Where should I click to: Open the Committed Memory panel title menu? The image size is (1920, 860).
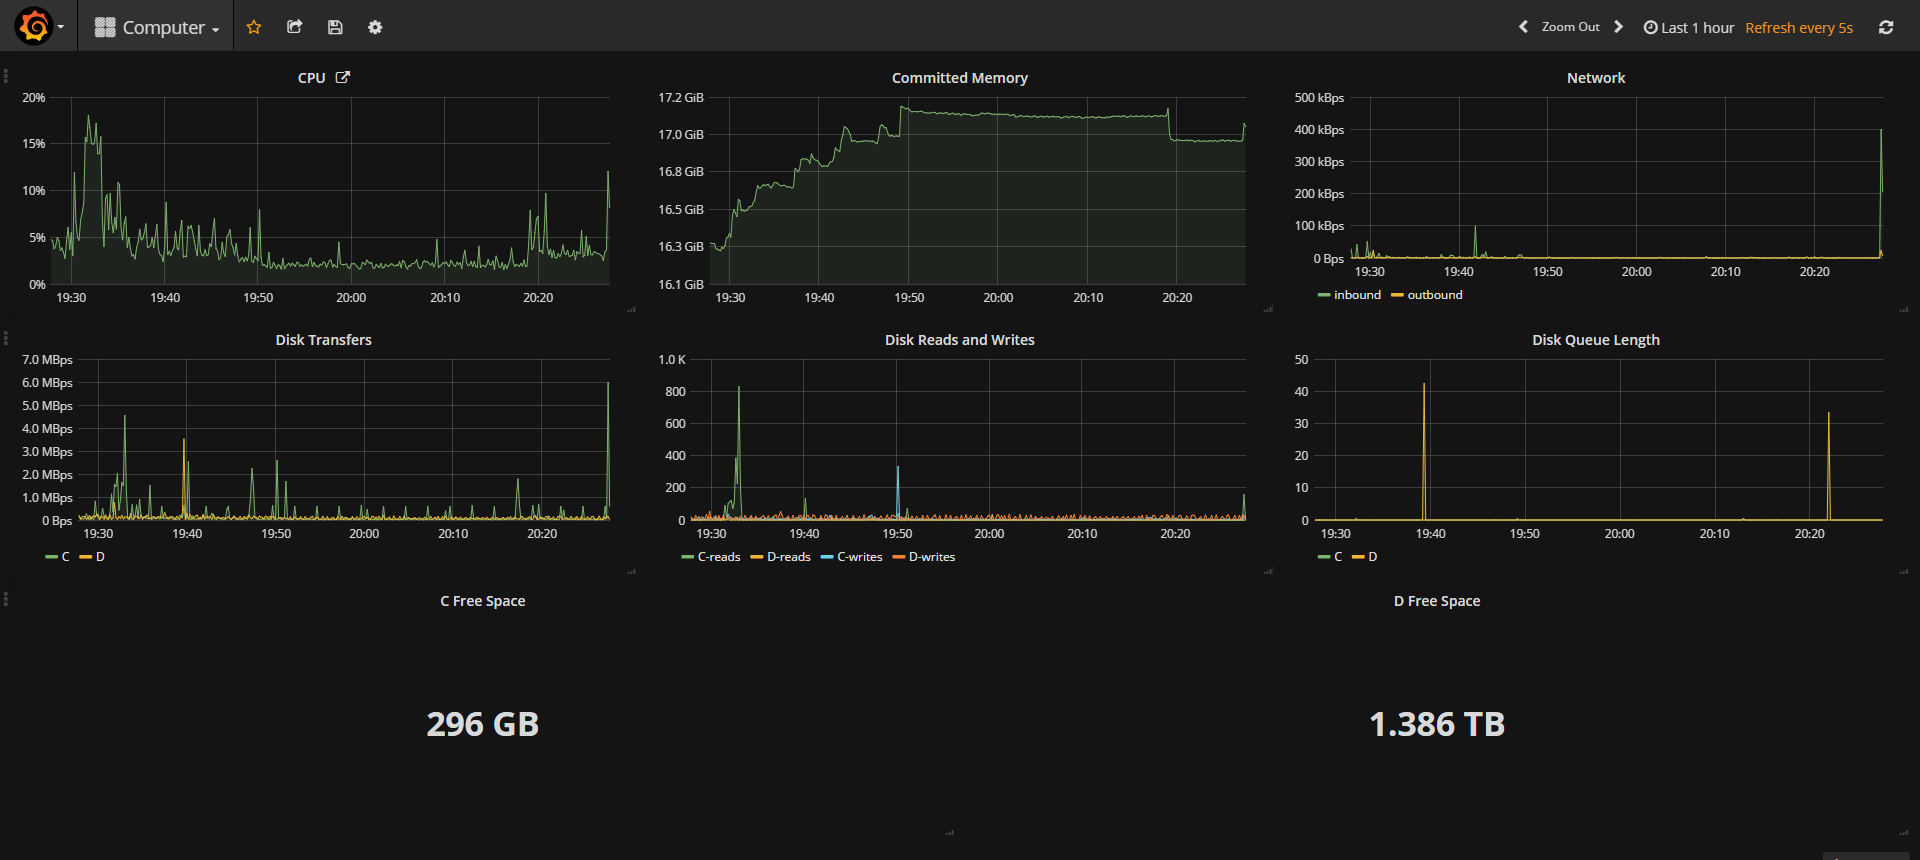pyautogui.click(x=959, y=78)
